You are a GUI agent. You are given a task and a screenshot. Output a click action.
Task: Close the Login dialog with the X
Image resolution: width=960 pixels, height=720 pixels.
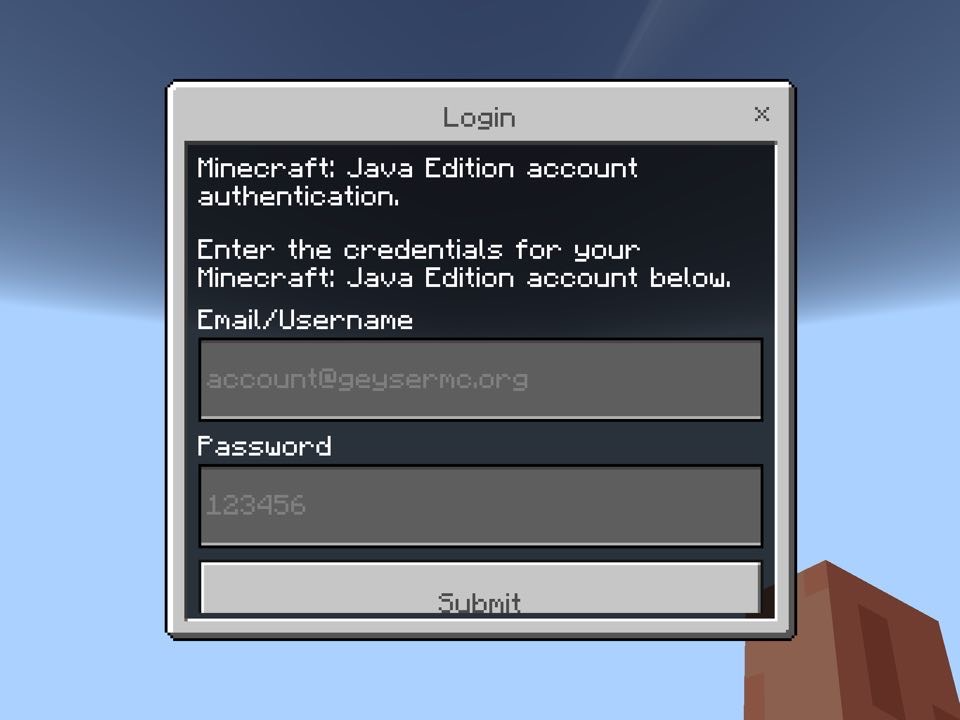pyautogui.click(x=762, y=114)
